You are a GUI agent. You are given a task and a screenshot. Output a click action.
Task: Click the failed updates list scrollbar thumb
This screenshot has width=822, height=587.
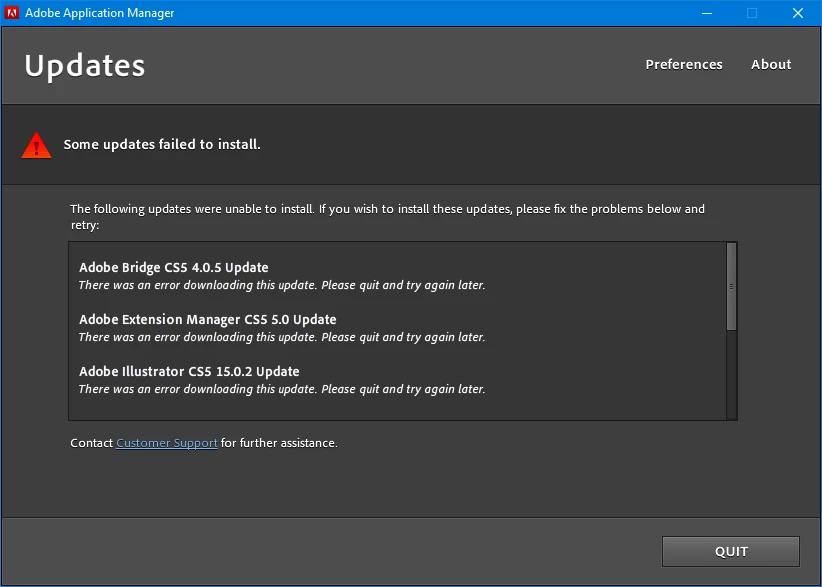click(x=731, y=287)
